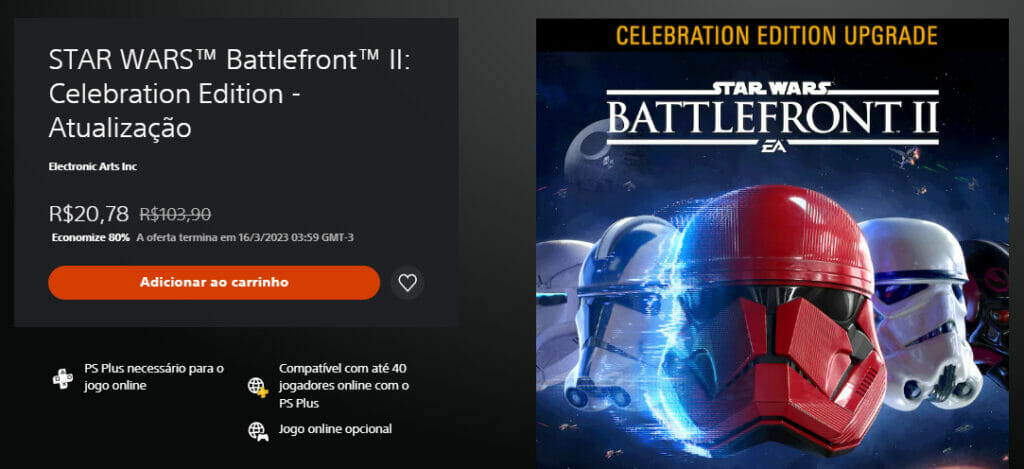Select the game title heading
Viewport: 1024px width, 469px height.
tap(230, 94)
